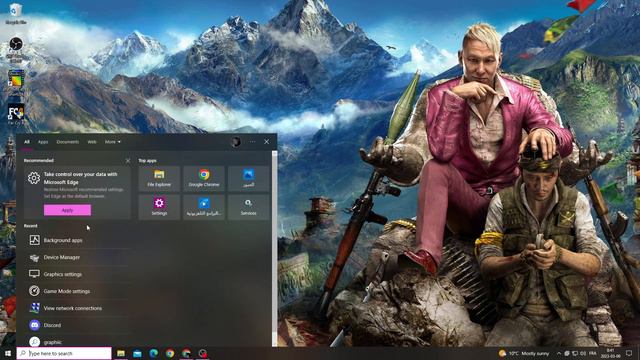
Task: Switch to the Web search tab
Action: click(x=92, y=142)
